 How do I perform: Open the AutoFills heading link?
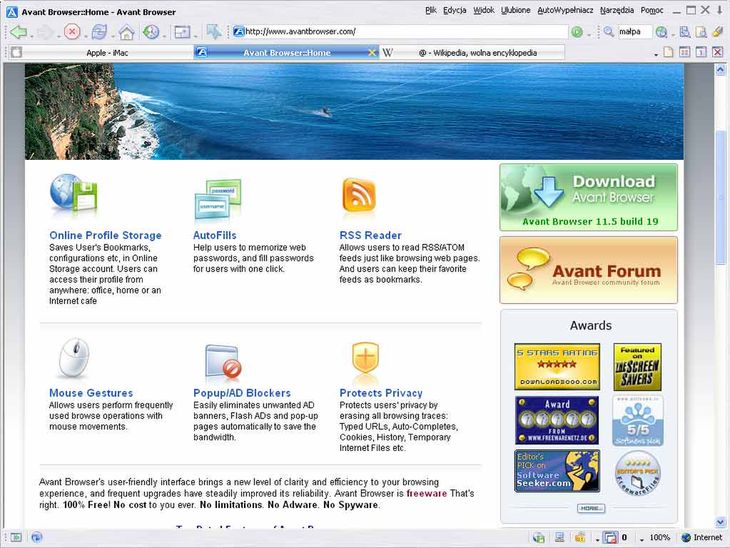point(215,235)
